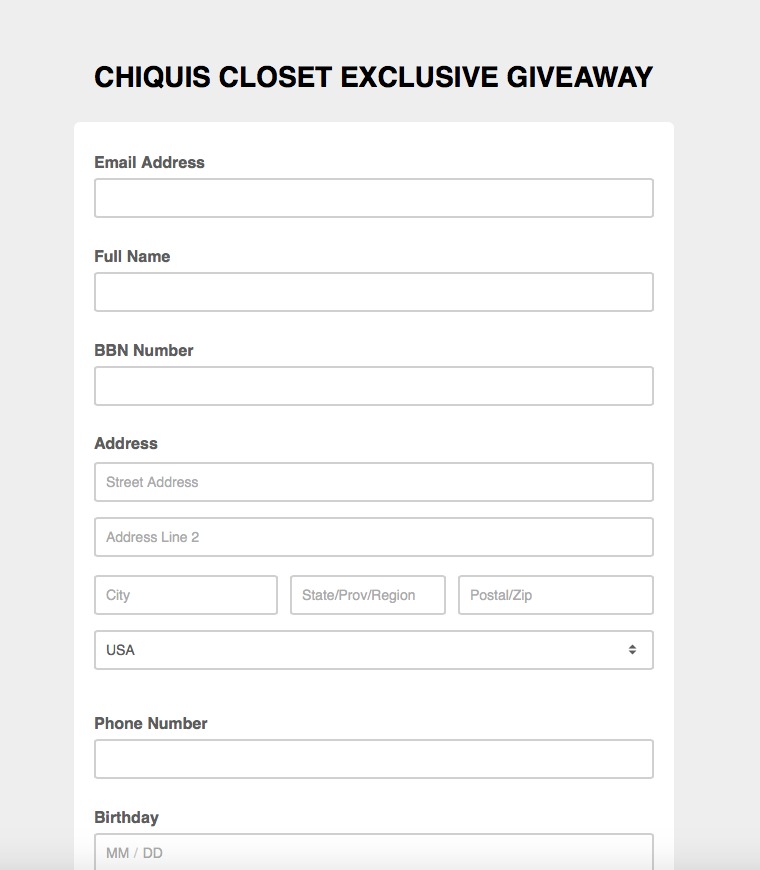The image size is (760, 870).
Task: Click the USA text in country selector
Action: 121,650
